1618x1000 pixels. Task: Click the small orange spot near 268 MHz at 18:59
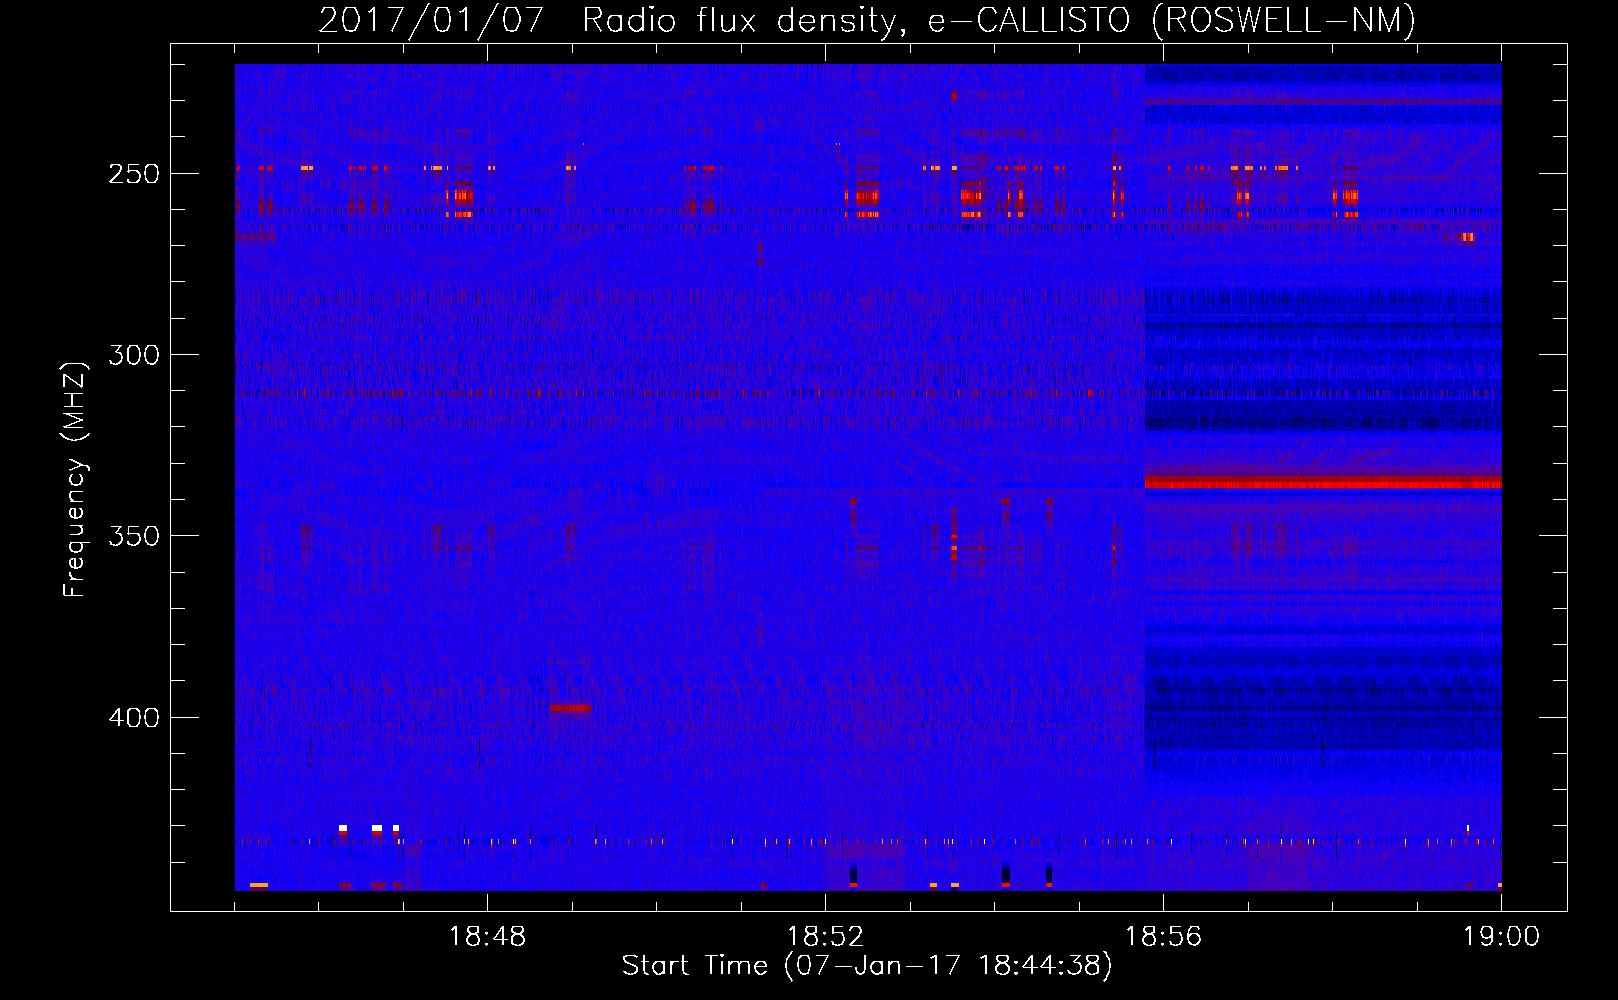tap(1468, 237)
